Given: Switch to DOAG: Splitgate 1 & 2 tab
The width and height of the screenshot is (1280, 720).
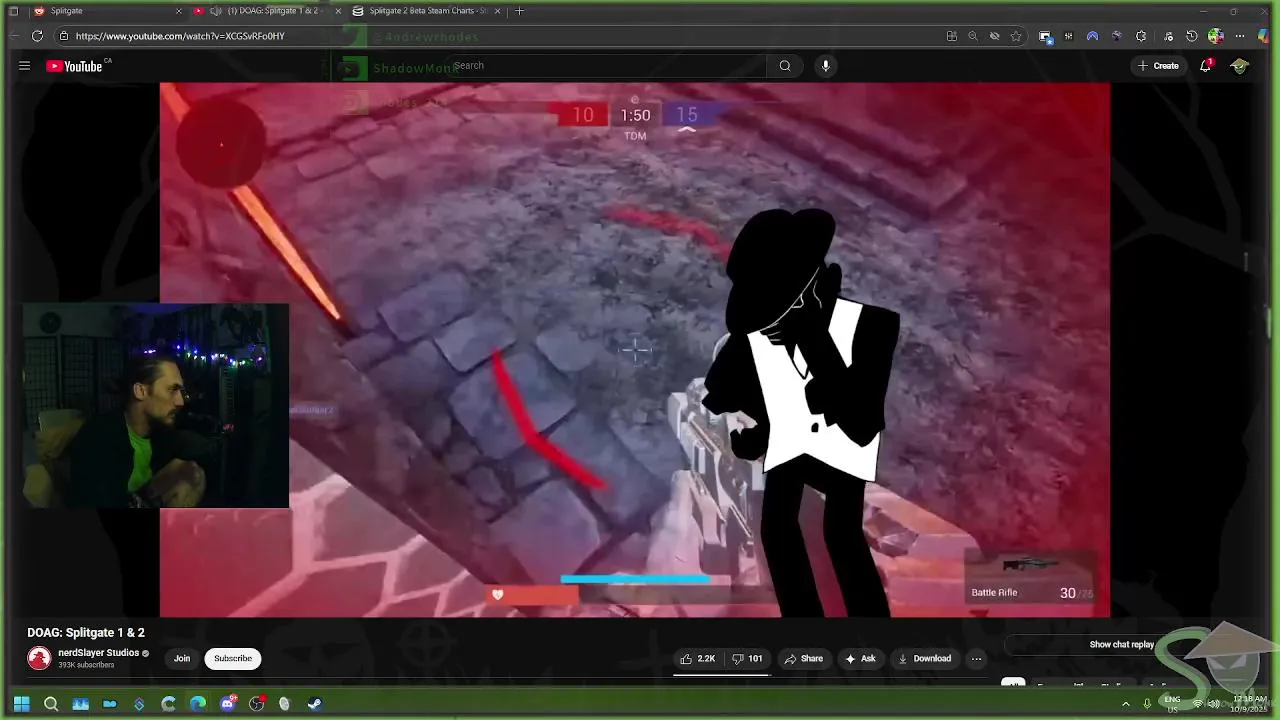Looking at the screenshot, I should [x=270, y=11].
